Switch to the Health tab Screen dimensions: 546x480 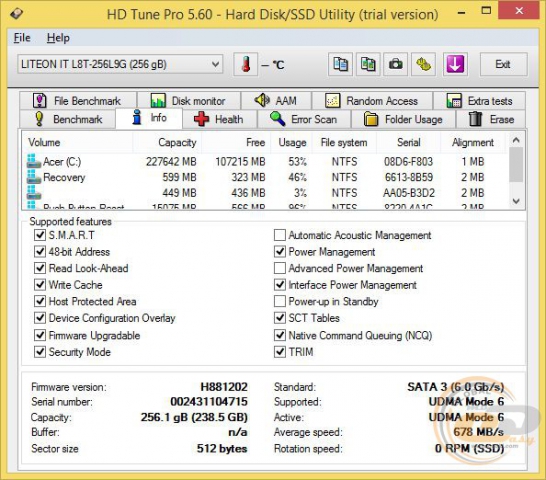coord(219,119)
